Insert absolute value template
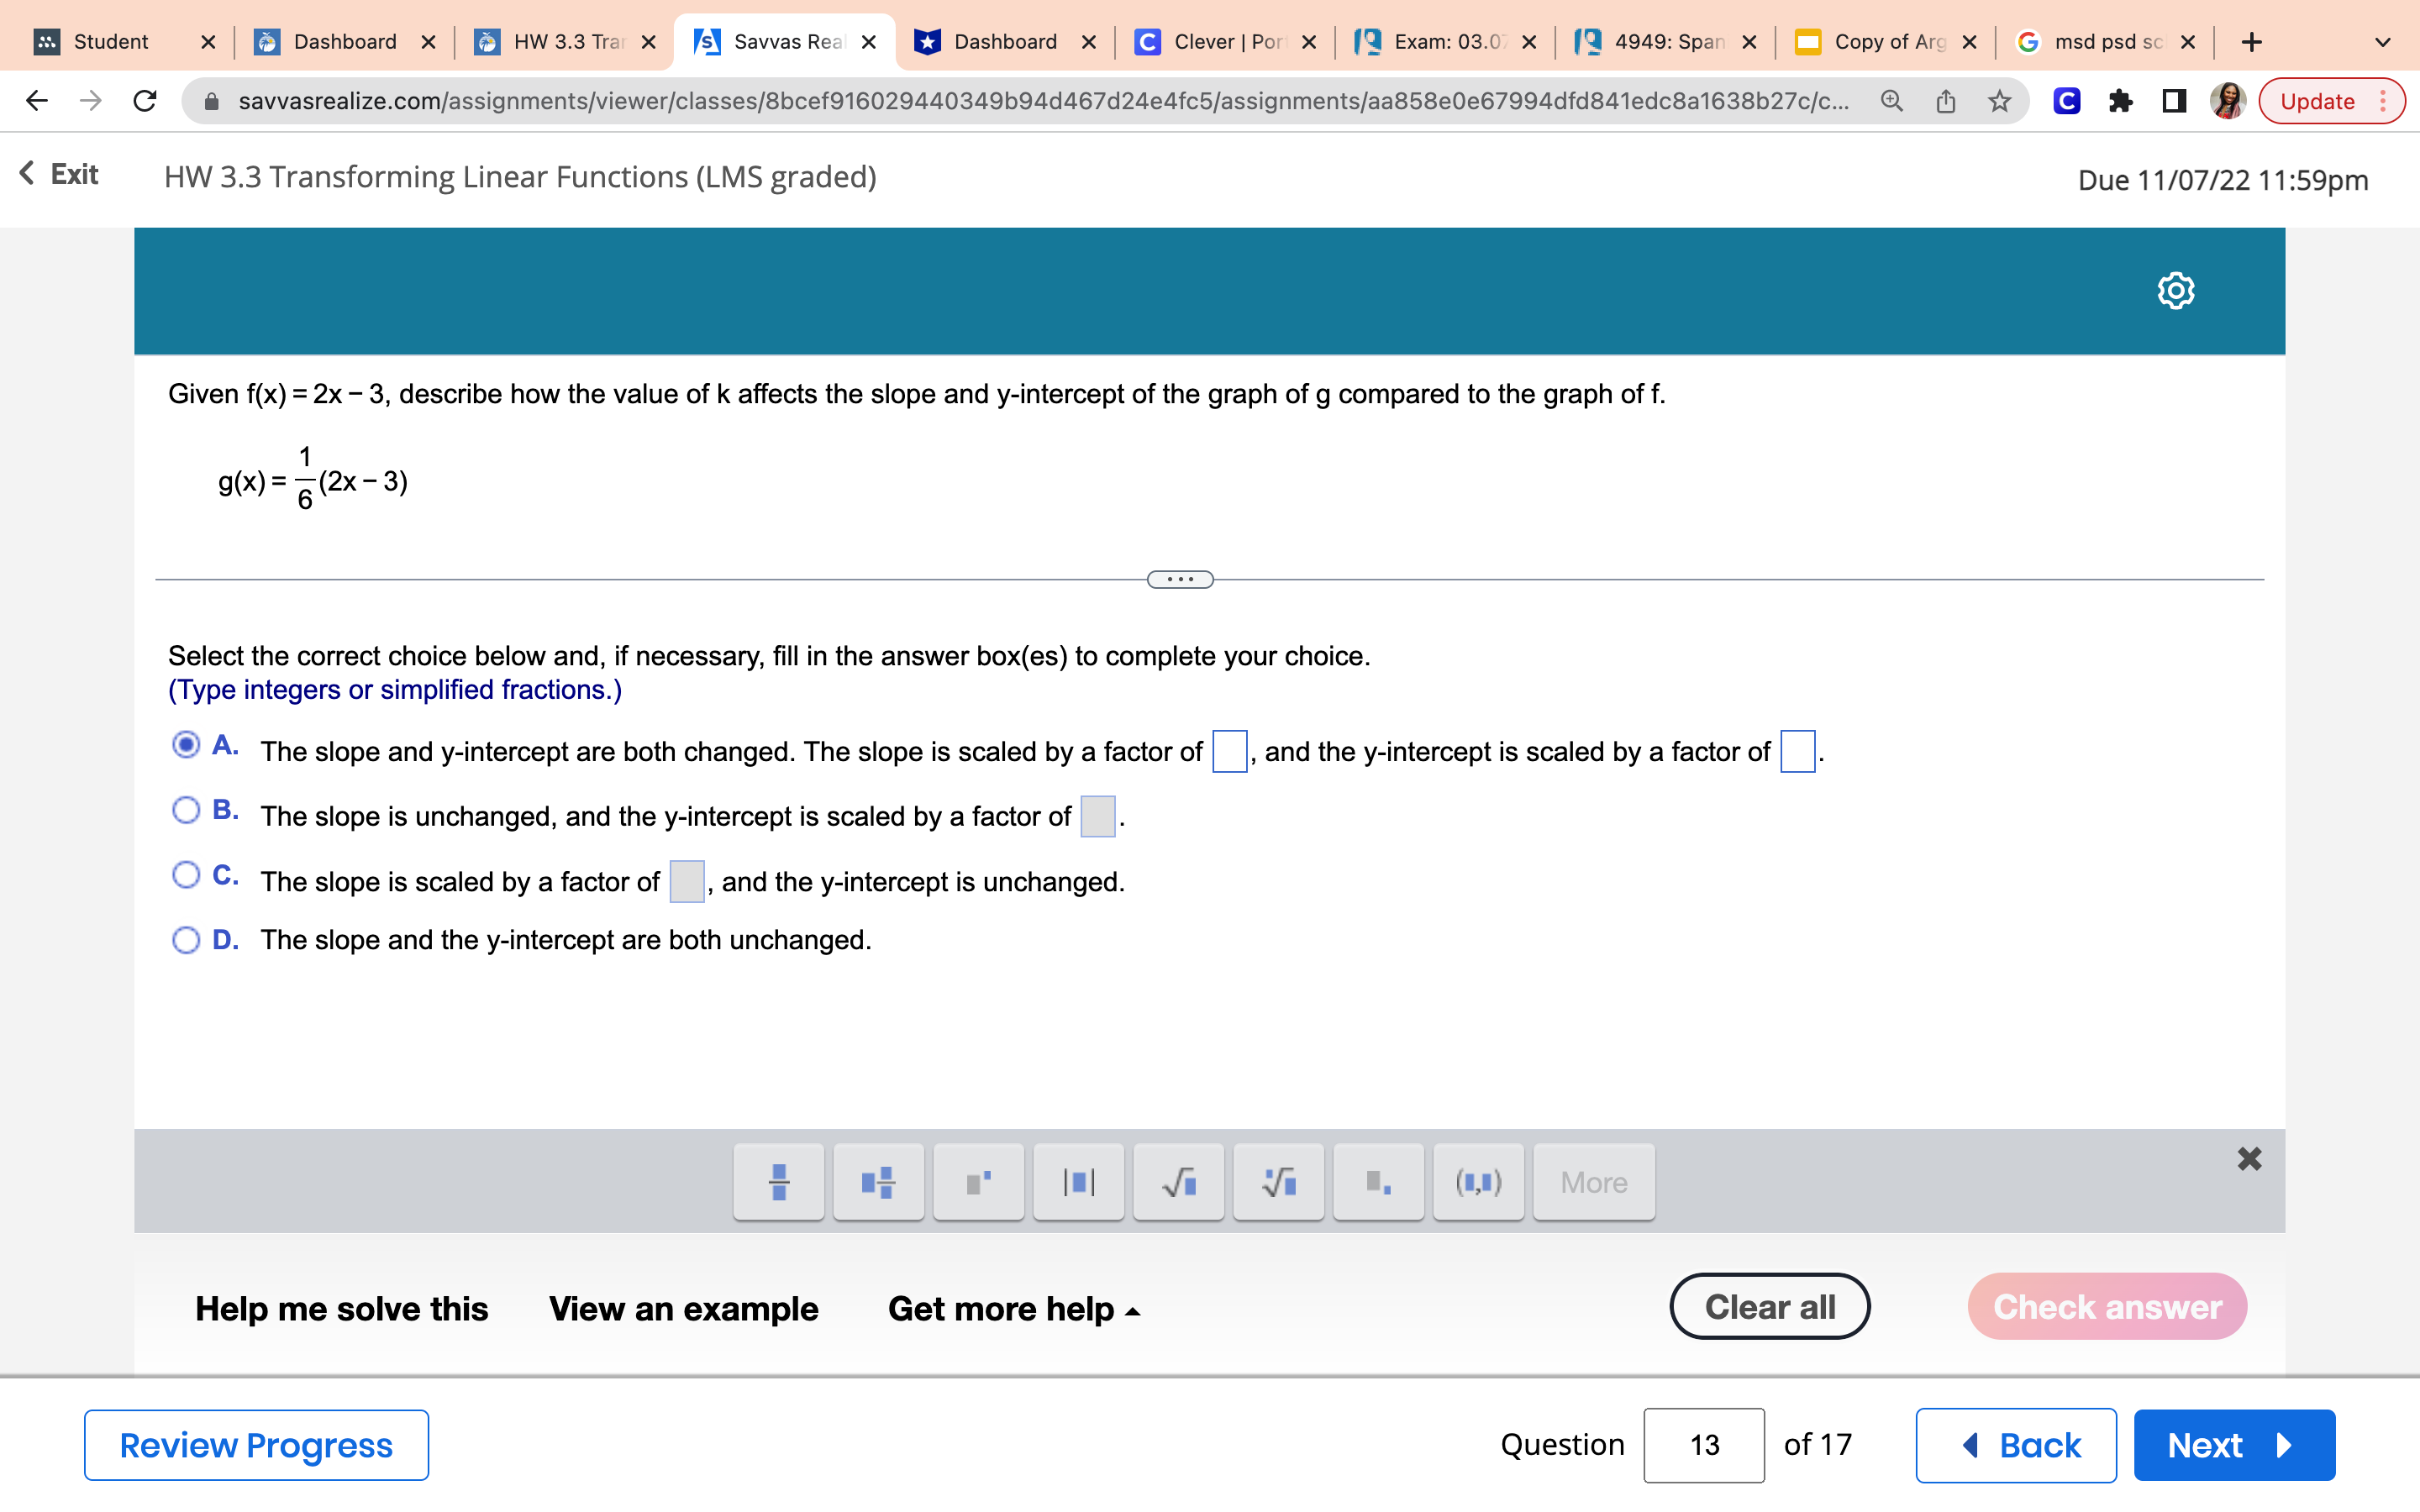Image resolution: width=2420 pixels, height=1512 pixels. pos(1078,1182)
